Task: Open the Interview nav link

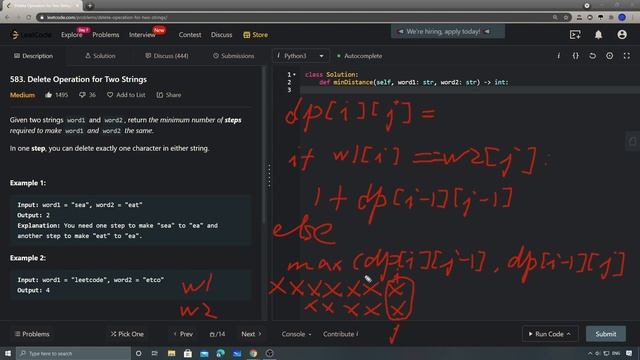Action: [142, 35]
